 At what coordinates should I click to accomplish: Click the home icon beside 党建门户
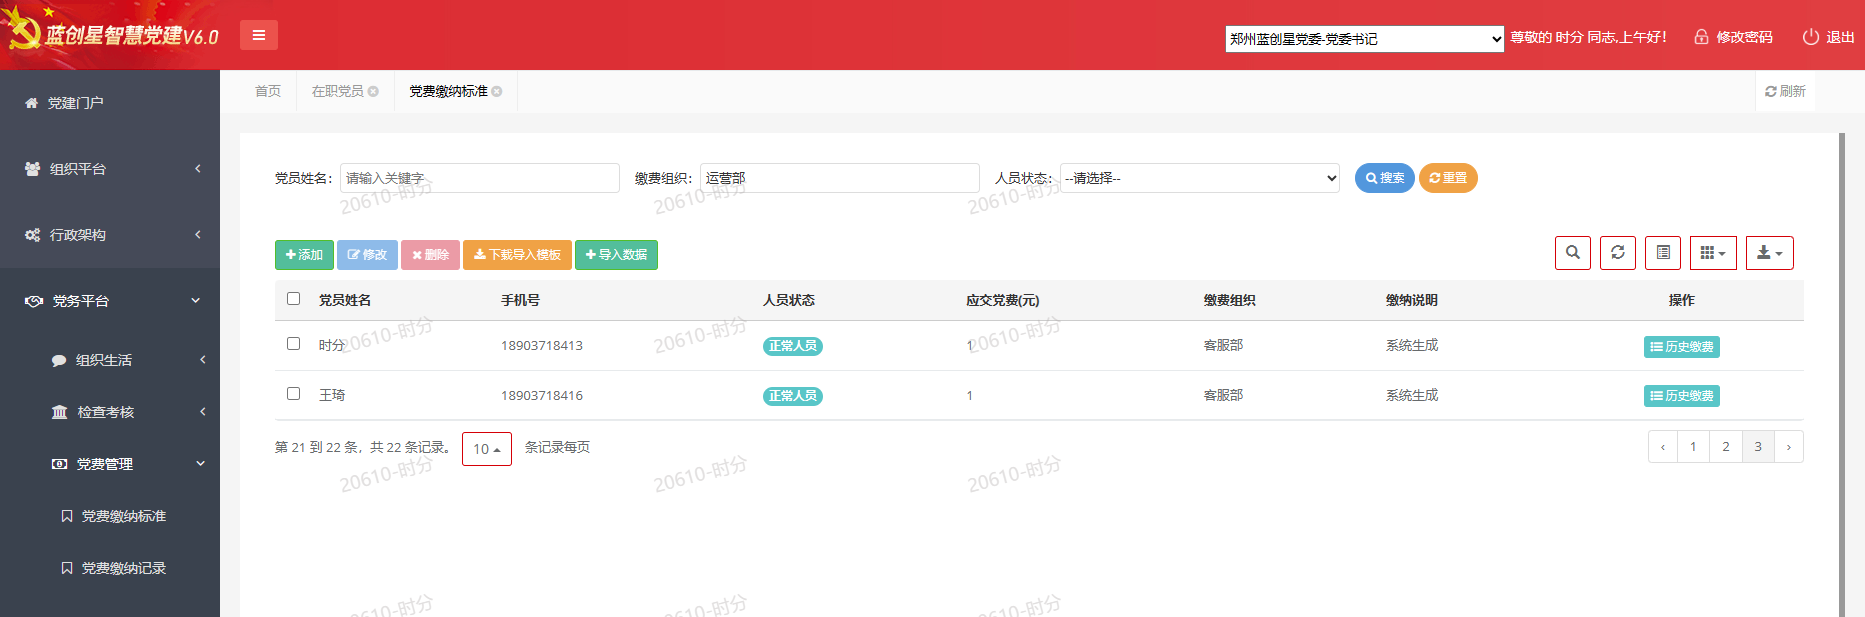[x=32, y=103]
